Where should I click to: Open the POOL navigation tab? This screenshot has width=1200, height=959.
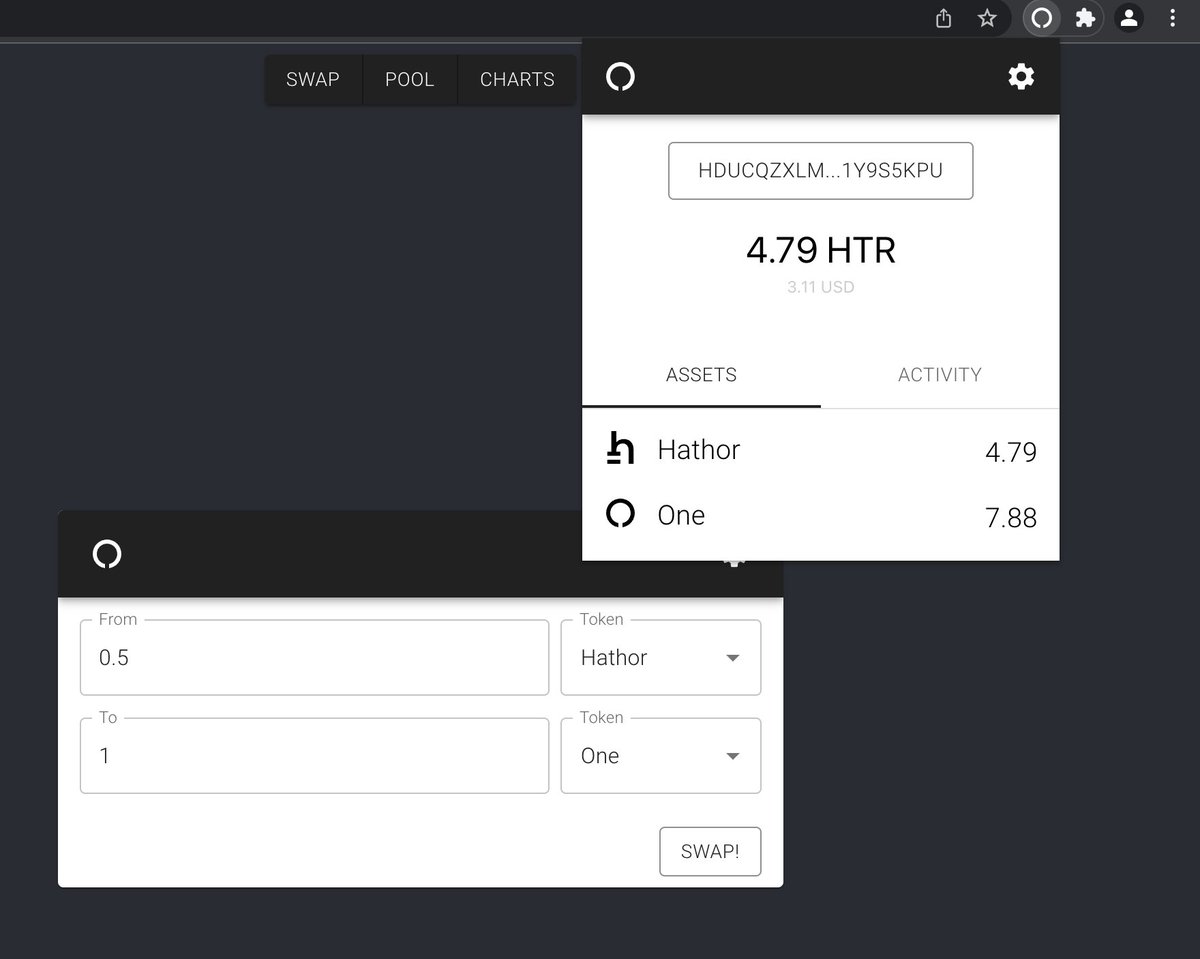pyautogui.click(x=410, y=80)
